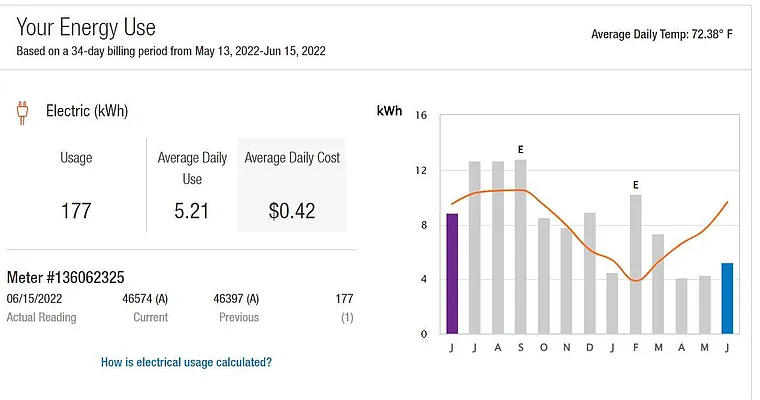Click the Meter #136062325 heading
760x400 pixels.
coord(66,277)
